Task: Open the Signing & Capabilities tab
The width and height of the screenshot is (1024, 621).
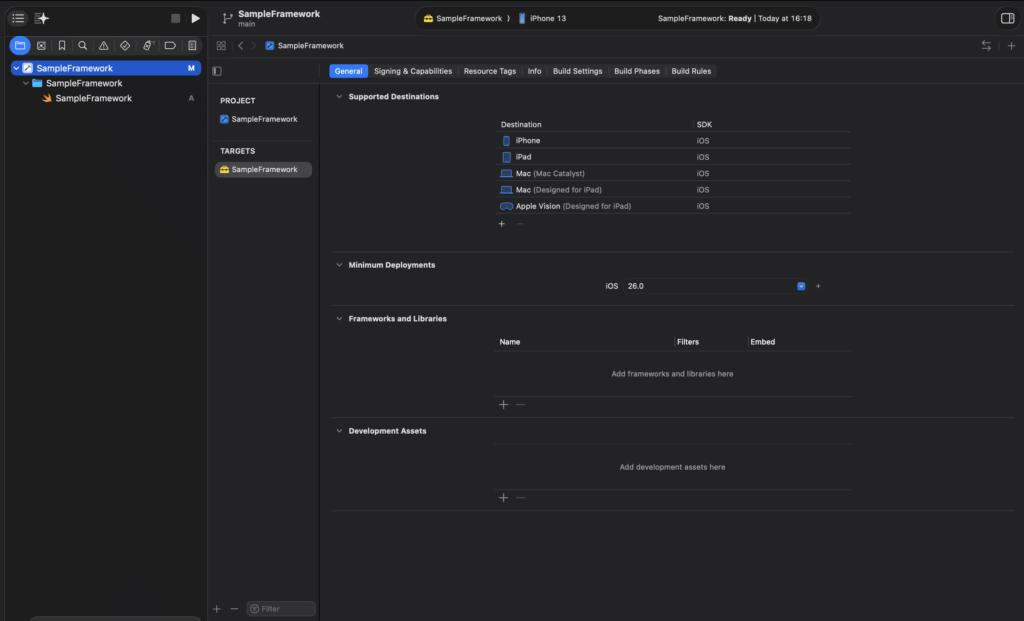Action: 413,71
